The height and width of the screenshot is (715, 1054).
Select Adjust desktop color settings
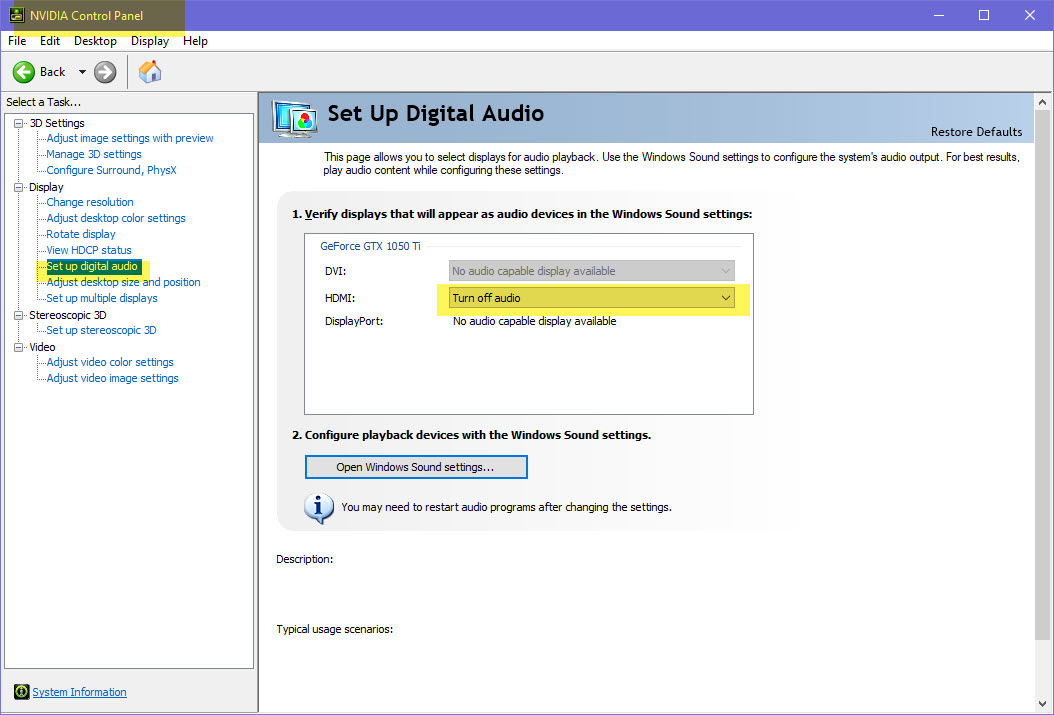click(116, 218)
